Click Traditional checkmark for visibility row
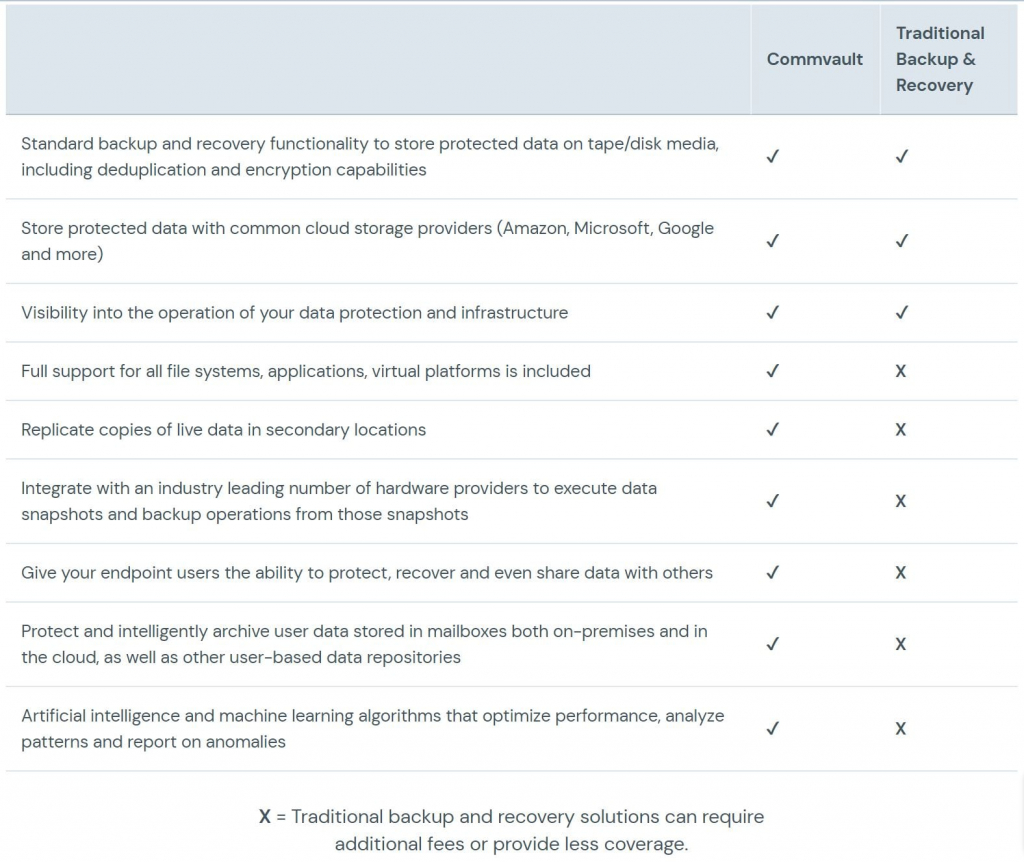 click(902, 313)
